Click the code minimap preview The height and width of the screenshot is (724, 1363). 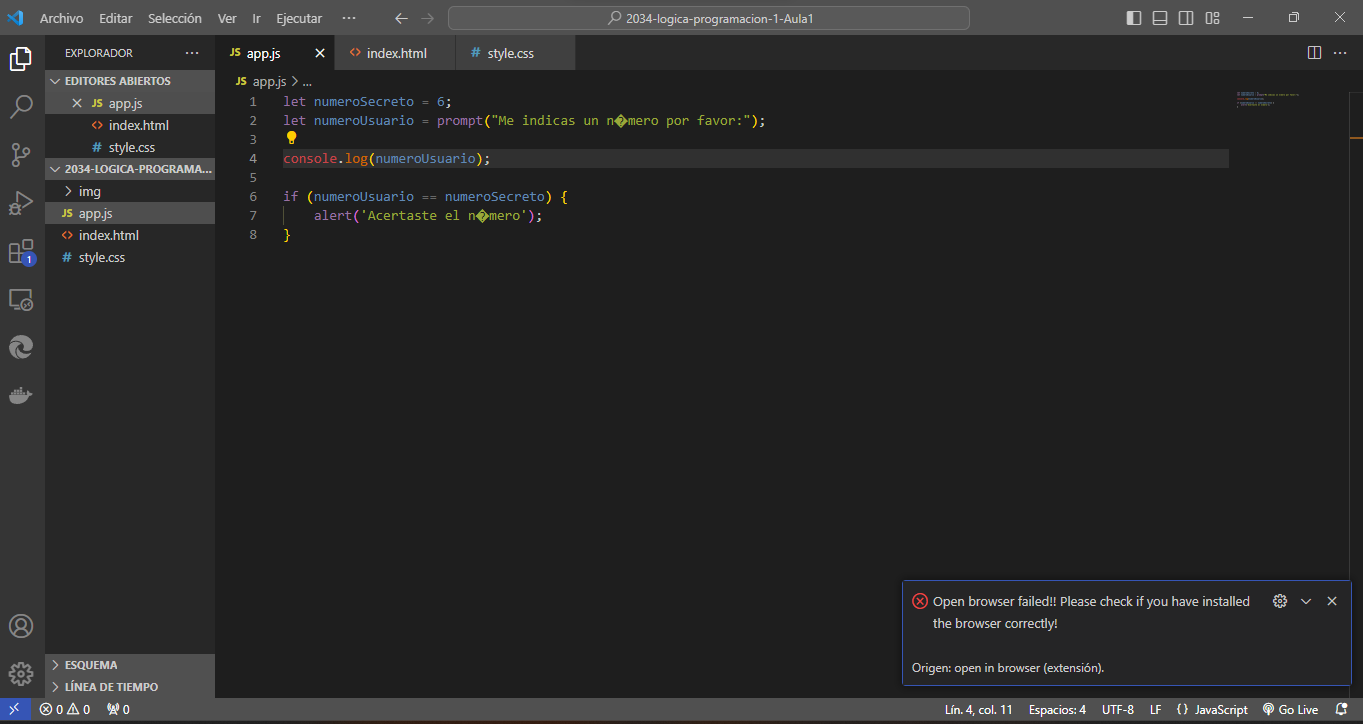1268,100
